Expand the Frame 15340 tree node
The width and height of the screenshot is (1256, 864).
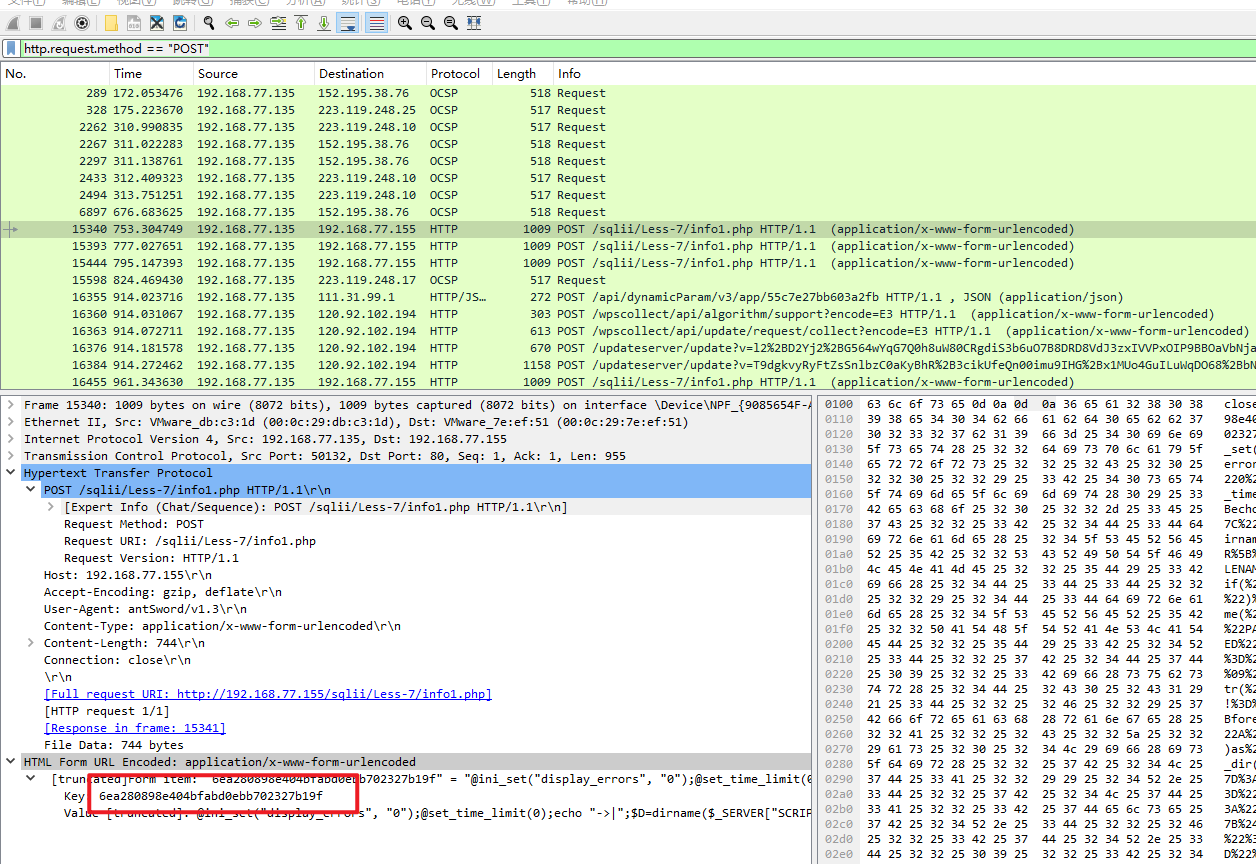coord(10,405)
